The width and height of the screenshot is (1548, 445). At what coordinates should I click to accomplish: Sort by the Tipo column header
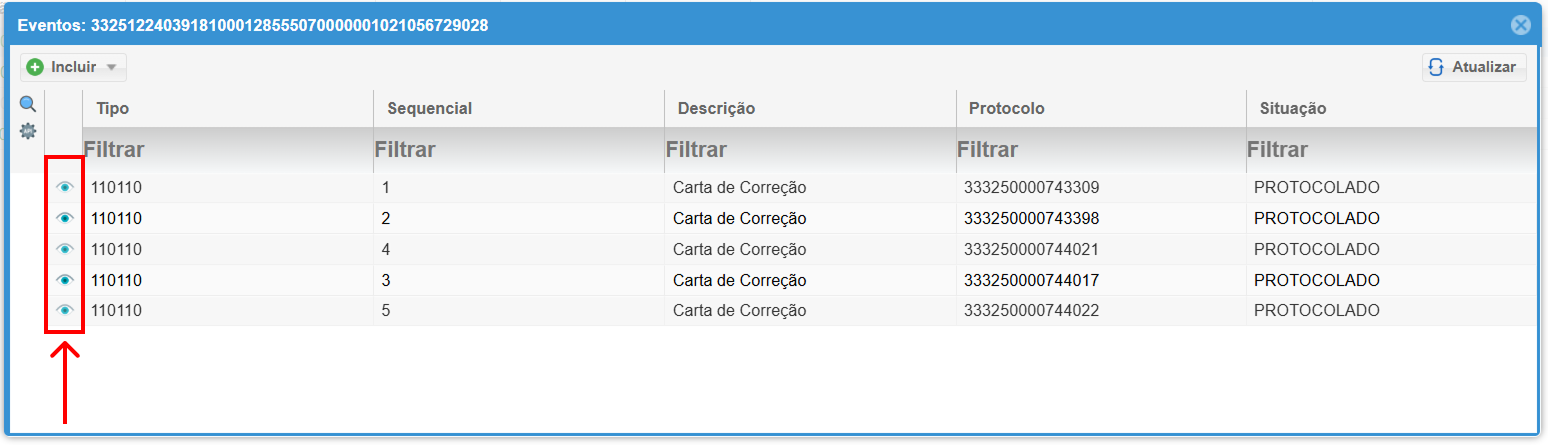point(113,108)
